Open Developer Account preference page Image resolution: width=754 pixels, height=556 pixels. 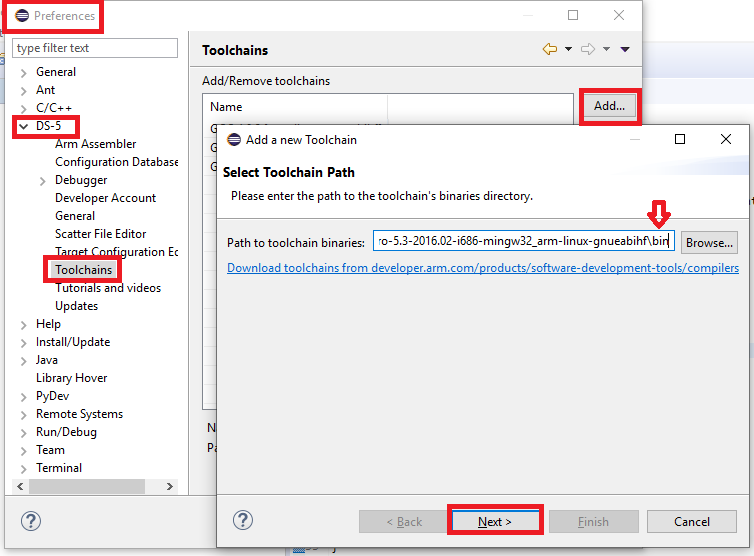click(105, 198)
